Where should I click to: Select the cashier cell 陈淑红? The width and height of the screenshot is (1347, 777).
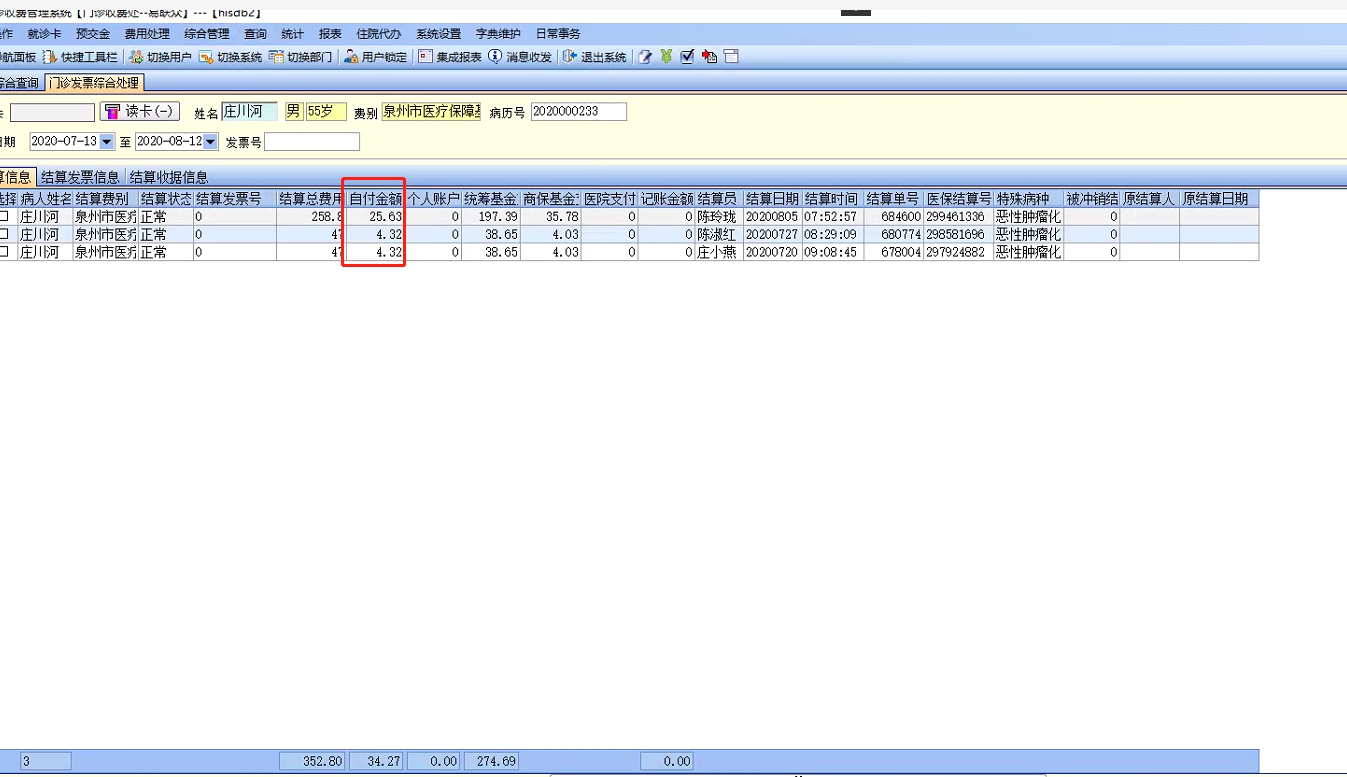pos(718,234)
